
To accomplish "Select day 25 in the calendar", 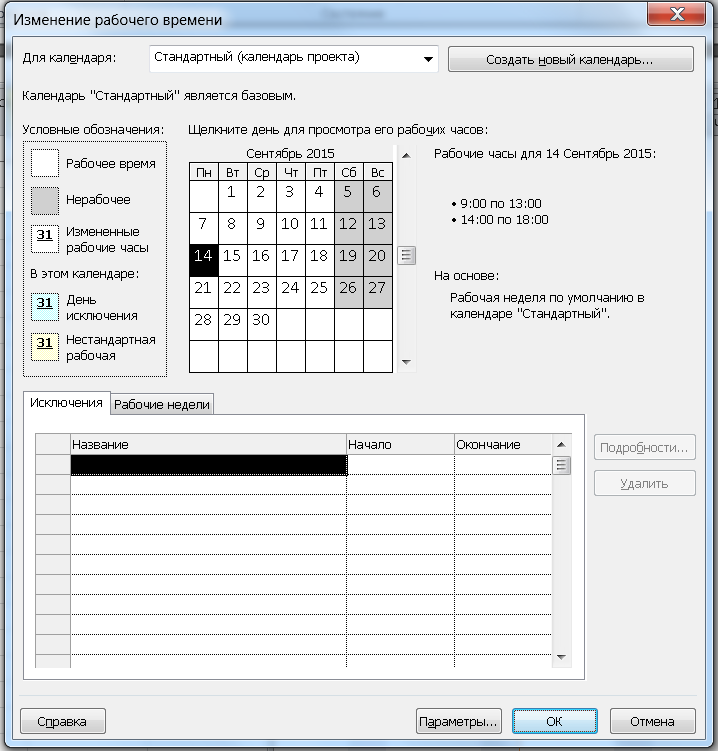I will tap(319, 292).
